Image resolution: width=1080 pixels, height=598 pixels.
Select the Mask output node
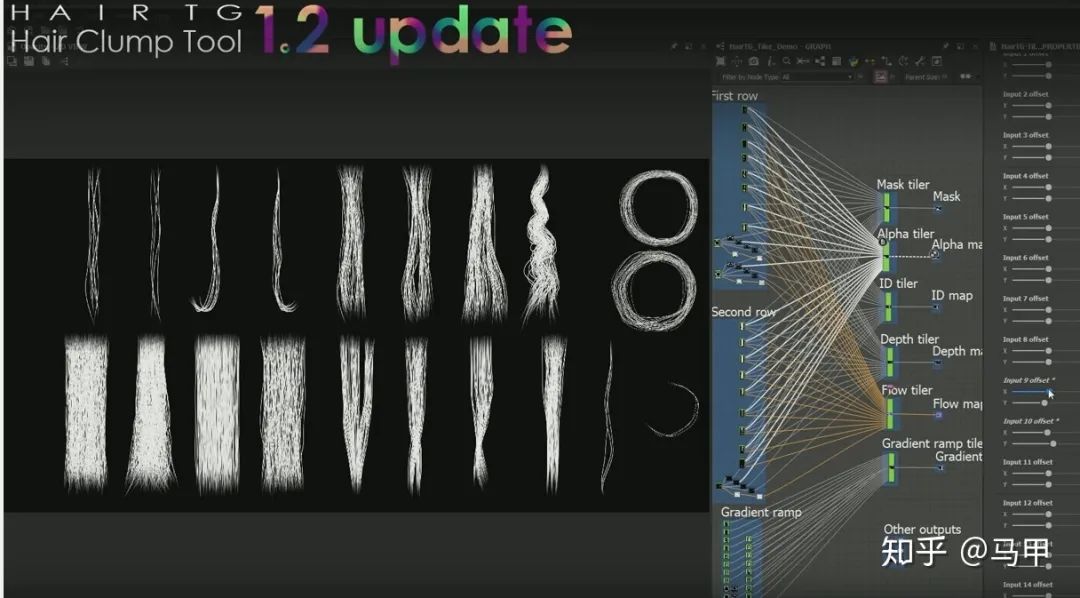[x=937, y=208]
